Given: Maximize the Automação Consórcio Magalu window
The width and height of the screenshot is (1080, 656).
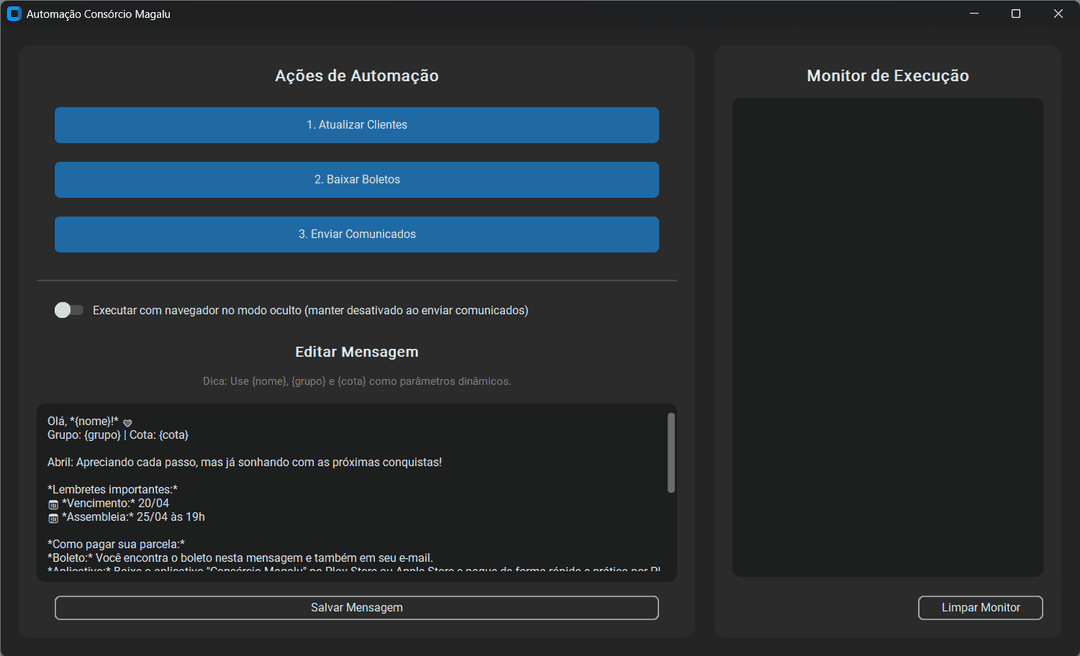Looking at the screenshot, I should (1015, 14).
